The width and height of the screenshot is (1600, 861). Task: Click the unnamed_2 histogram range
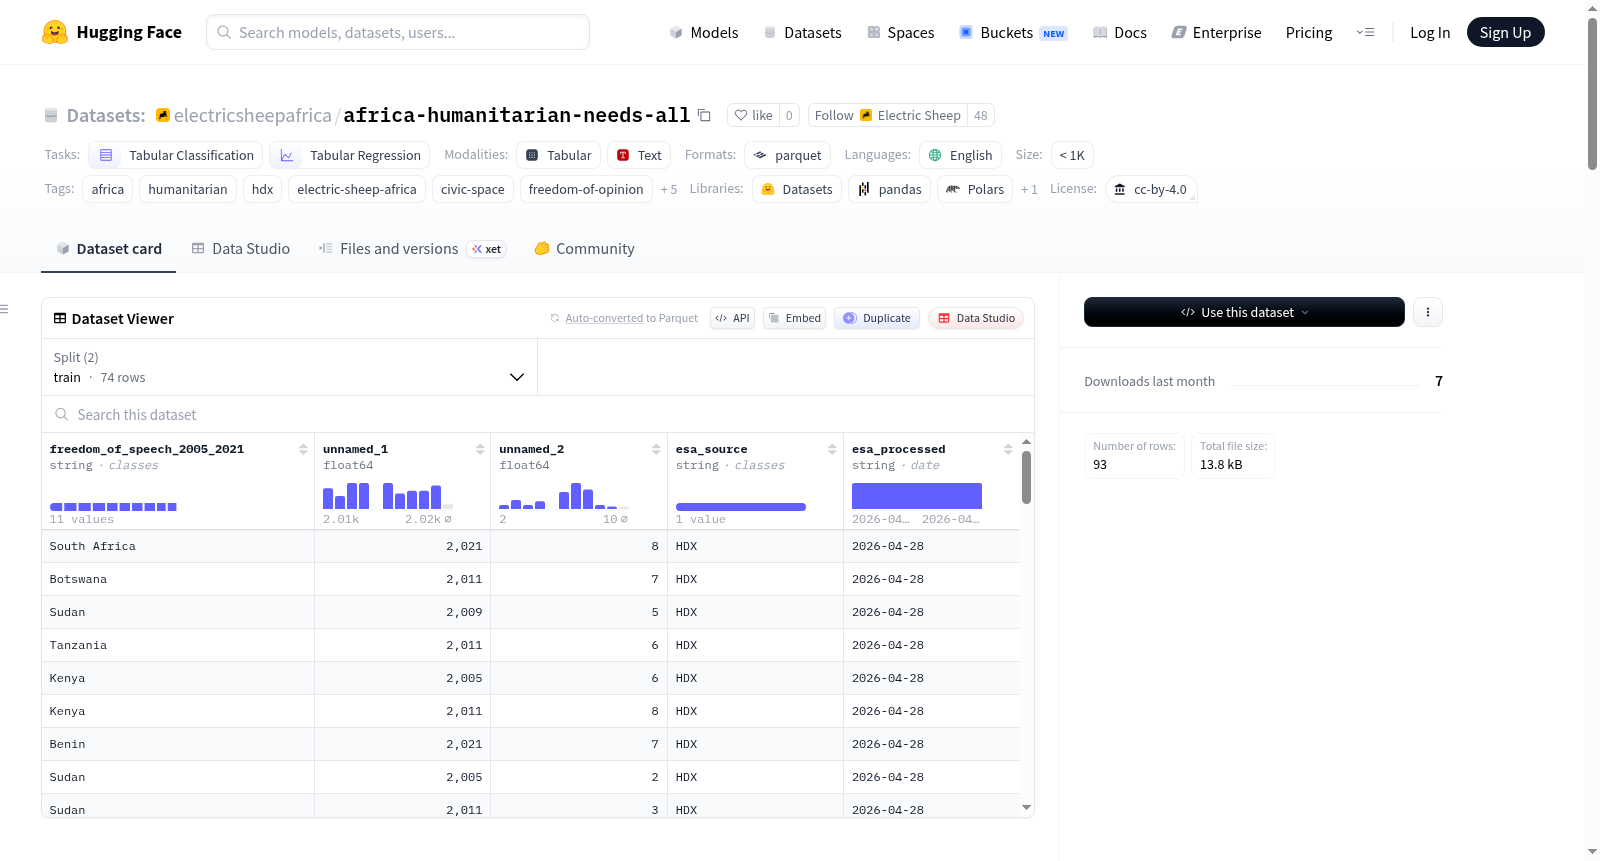[x=564, y=496]
